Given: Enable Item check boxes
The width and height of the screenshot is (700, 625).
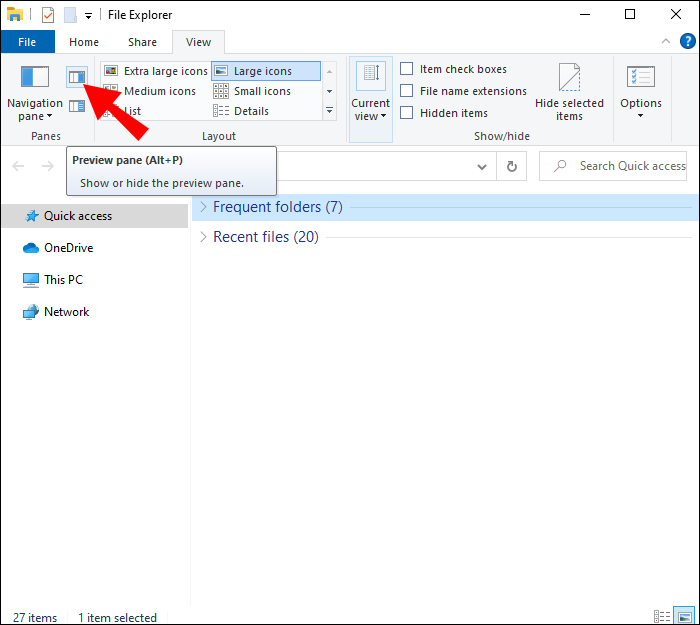Looking at the screenshot, I should tap(406, 69).
